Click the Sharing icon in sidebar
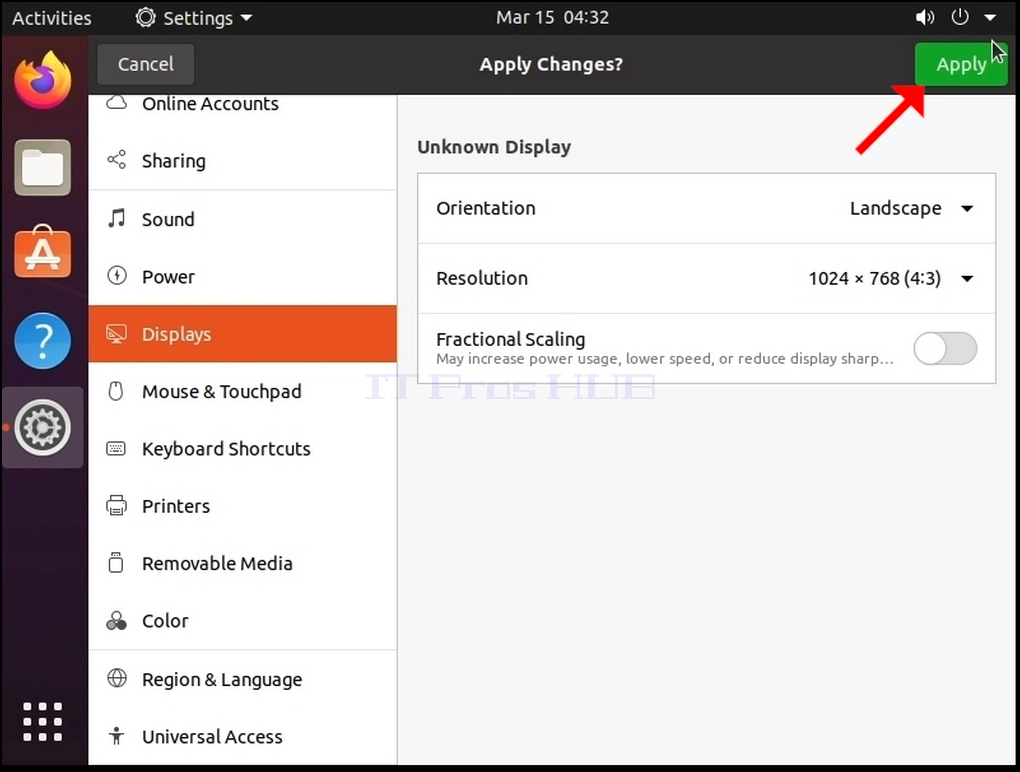 click(x=116, y=160)
